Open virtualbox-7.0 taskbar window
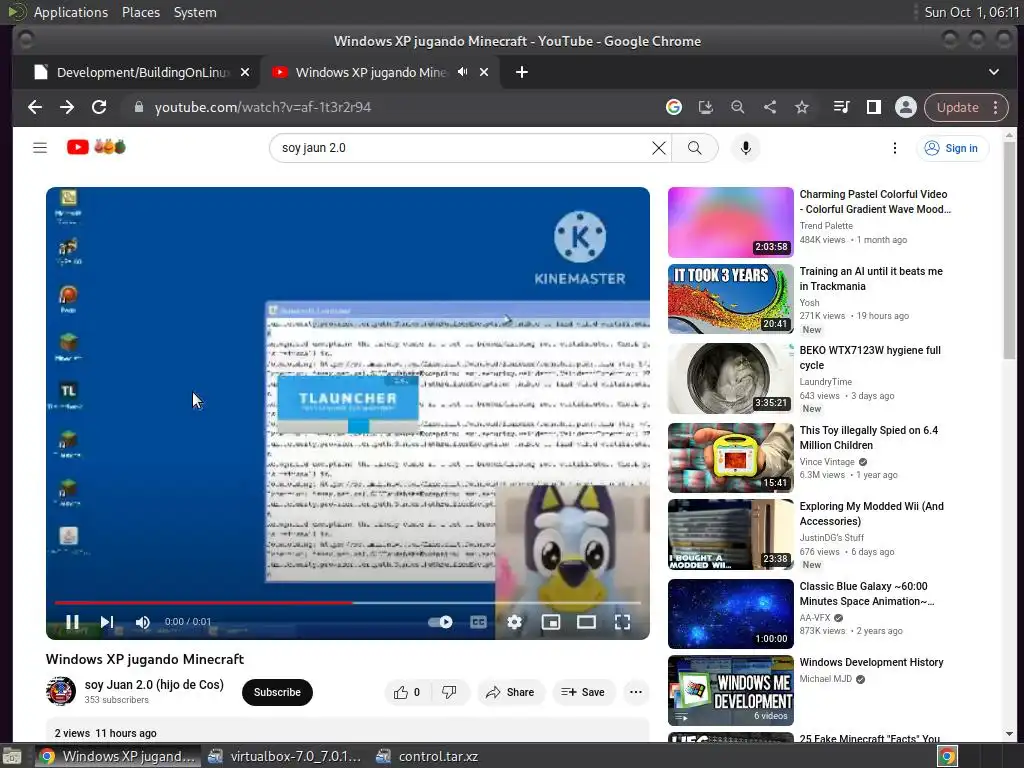 [285, 756]
